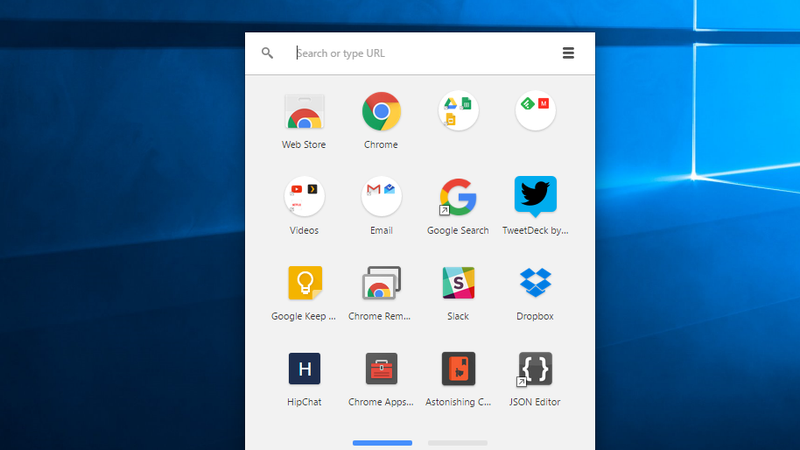Open the folder with Feedly and red M icon

click(535, 111)
